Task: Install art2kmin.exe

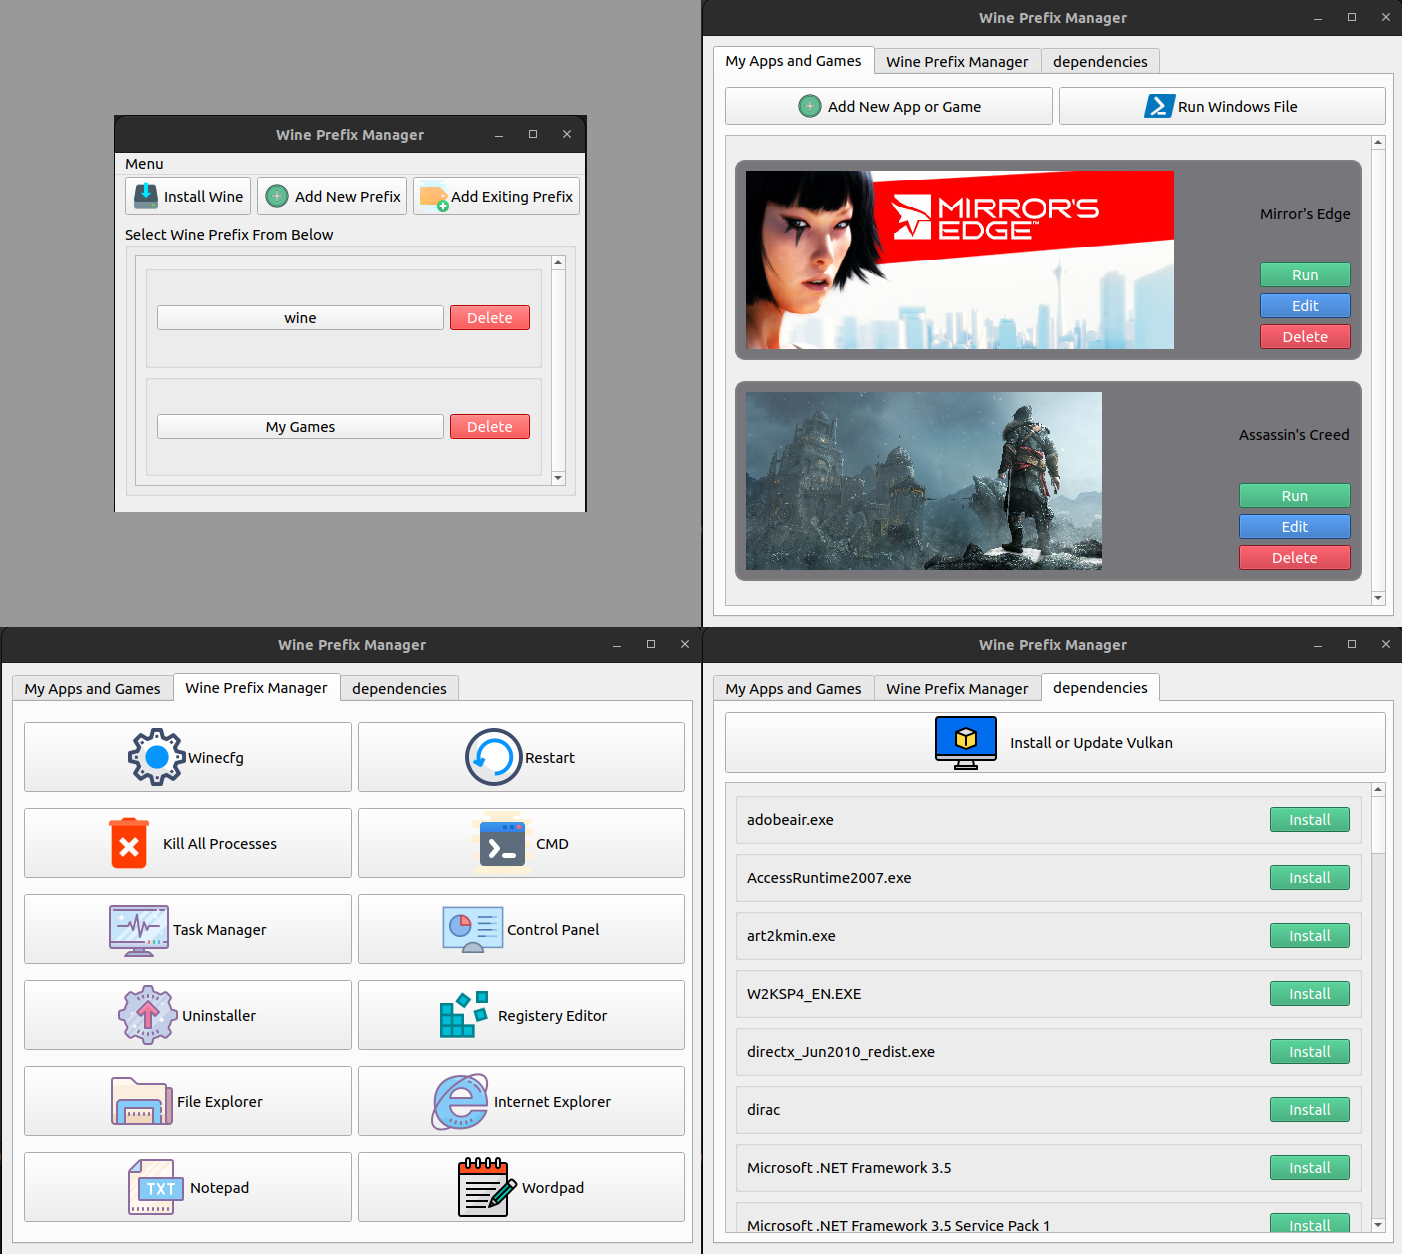Action: point(1310,935)
